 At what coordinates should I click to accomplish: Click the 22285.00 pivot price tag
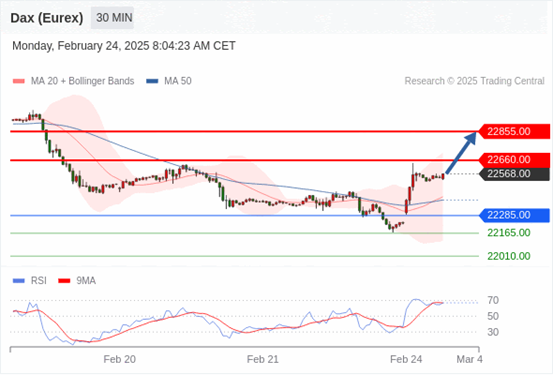click(x=514, y=215)
